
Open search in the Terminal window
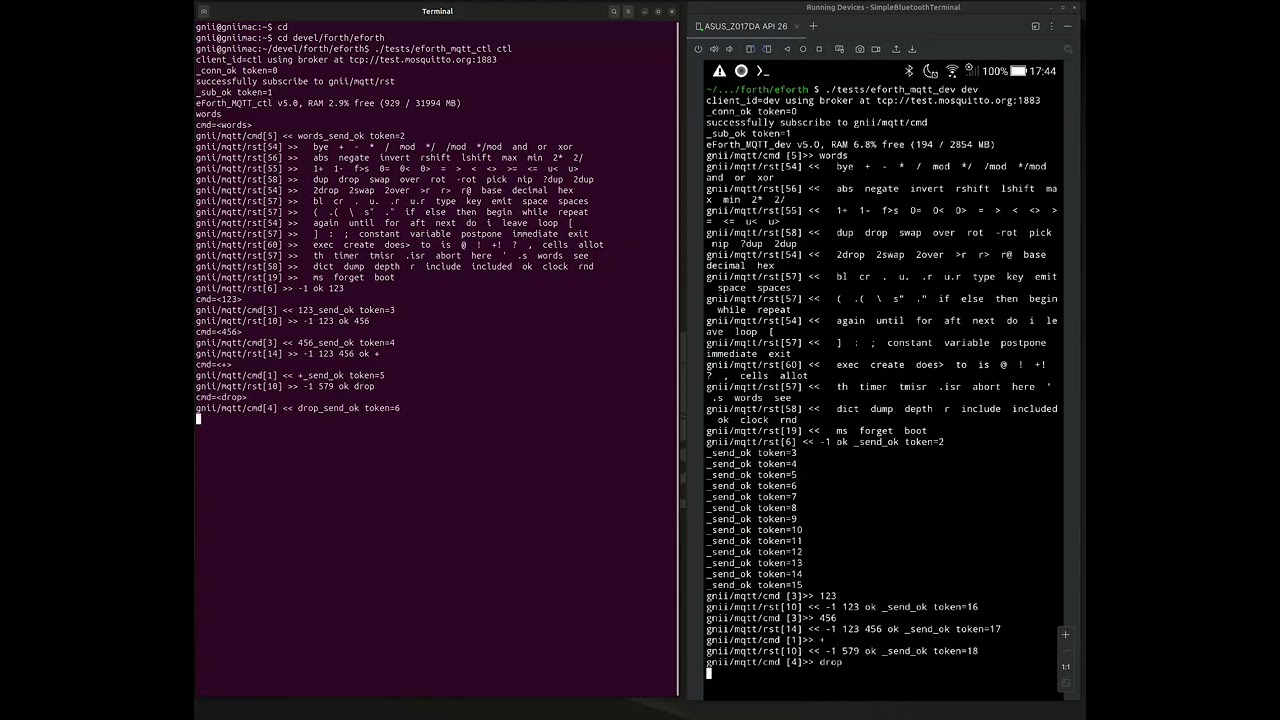pyautogui.click(x=614, y=11)
